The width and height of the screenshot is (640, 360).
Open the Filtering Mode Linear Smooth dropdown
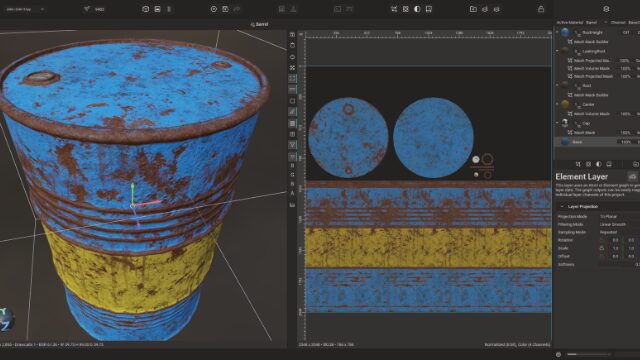(x=619, y=224)
